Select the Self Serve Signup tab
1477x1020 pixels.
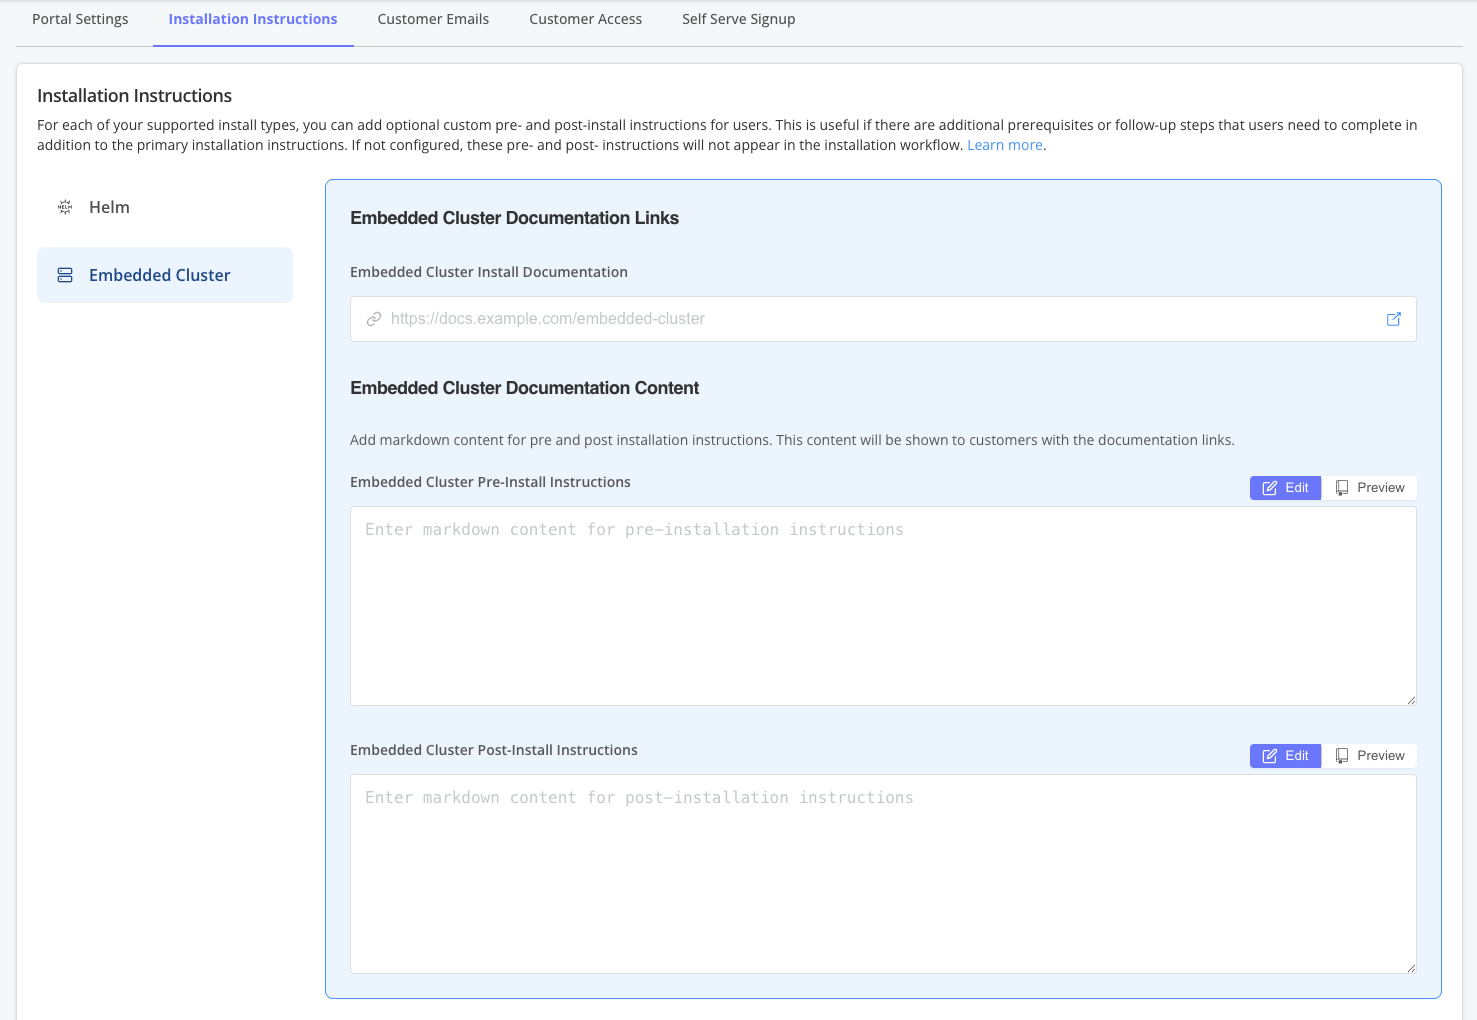pyautogui.click(x=737, y=18)
